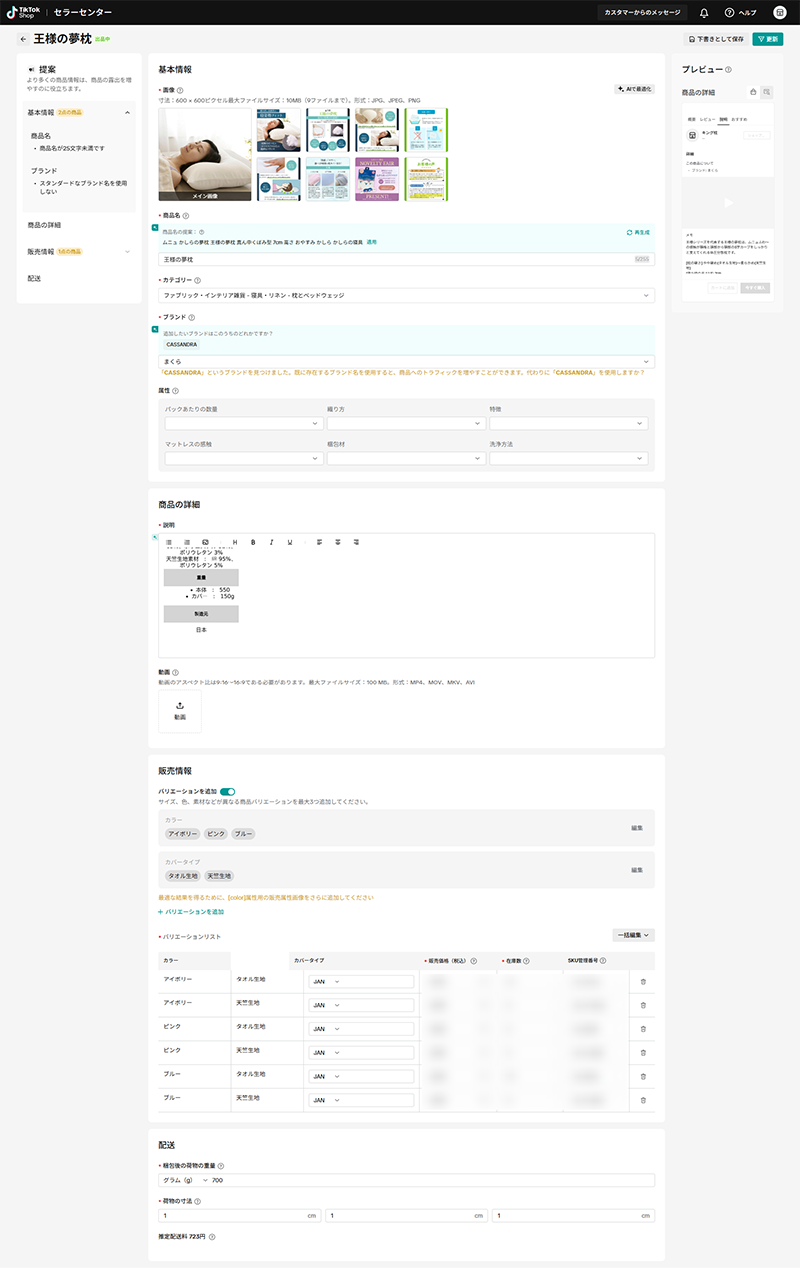Click the help icon beside 在庫数 header
Screen dimensions: 800x1269
click(526, 960)
